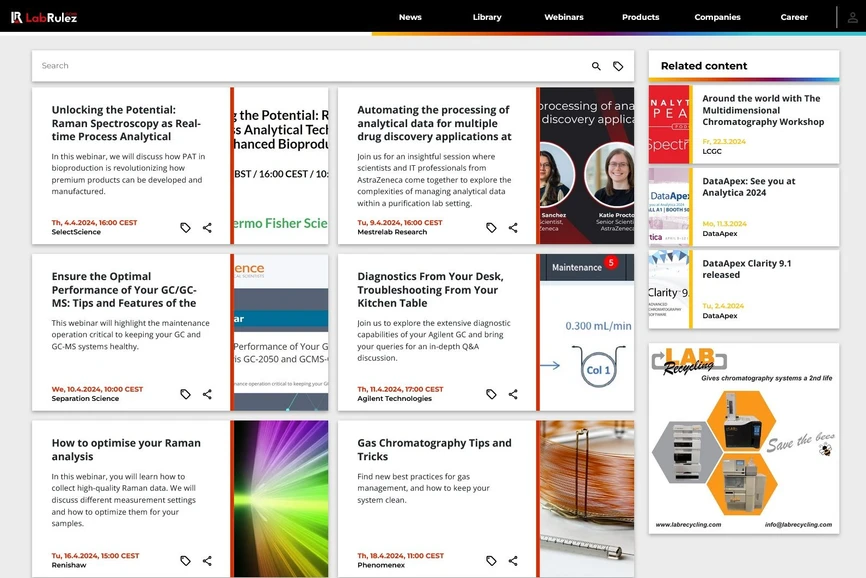Click the Renishaw company name
Viewport: 866px width, 578px height.
tap(69, 565)
